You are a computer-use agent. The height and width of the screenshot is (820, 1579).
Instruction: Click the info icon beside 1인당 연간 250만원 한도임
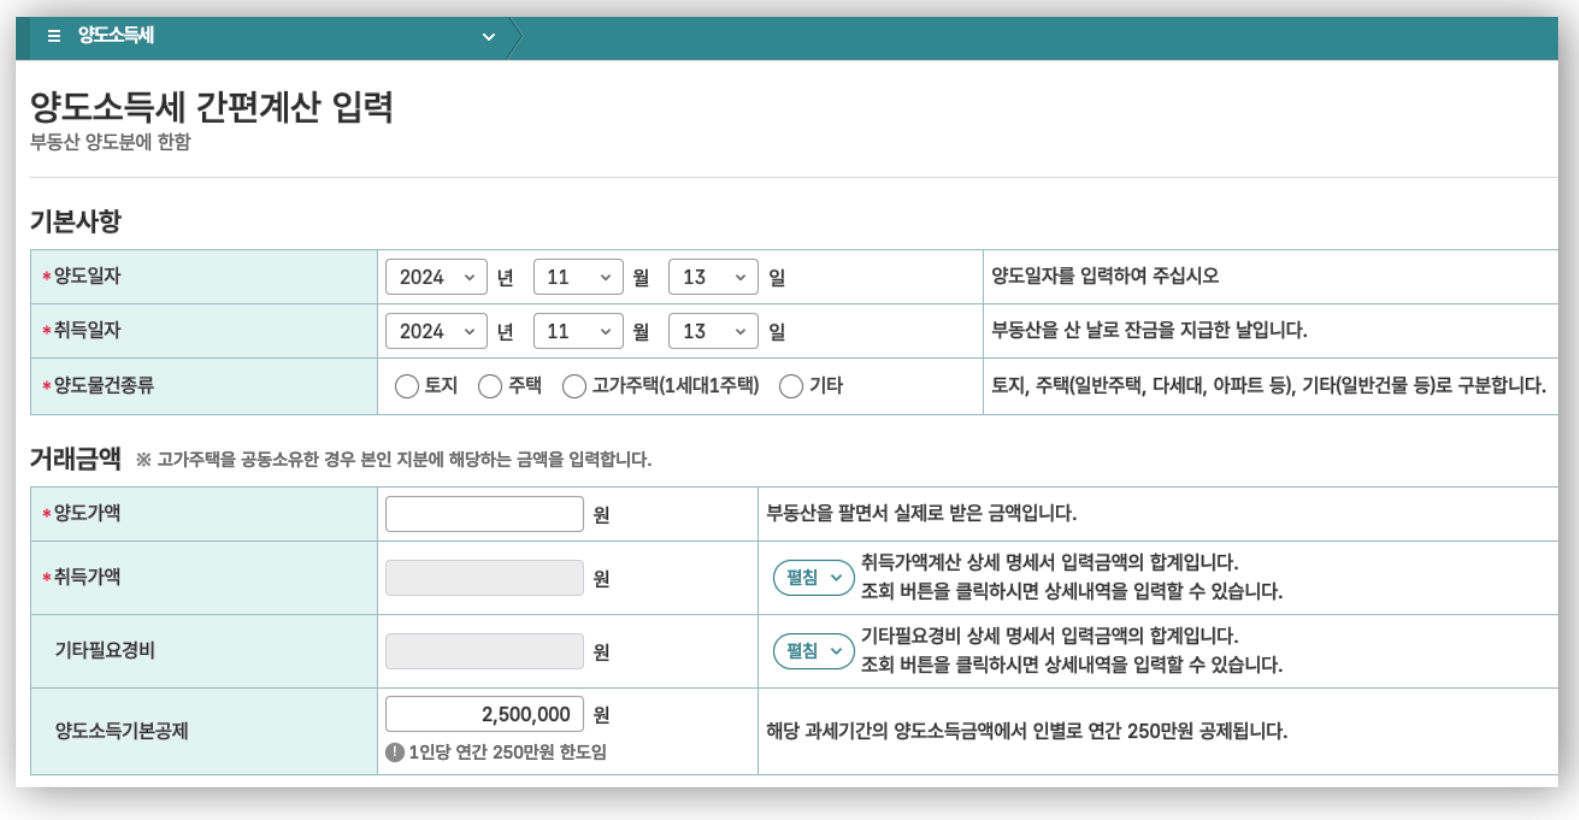(x=395, y=752)
